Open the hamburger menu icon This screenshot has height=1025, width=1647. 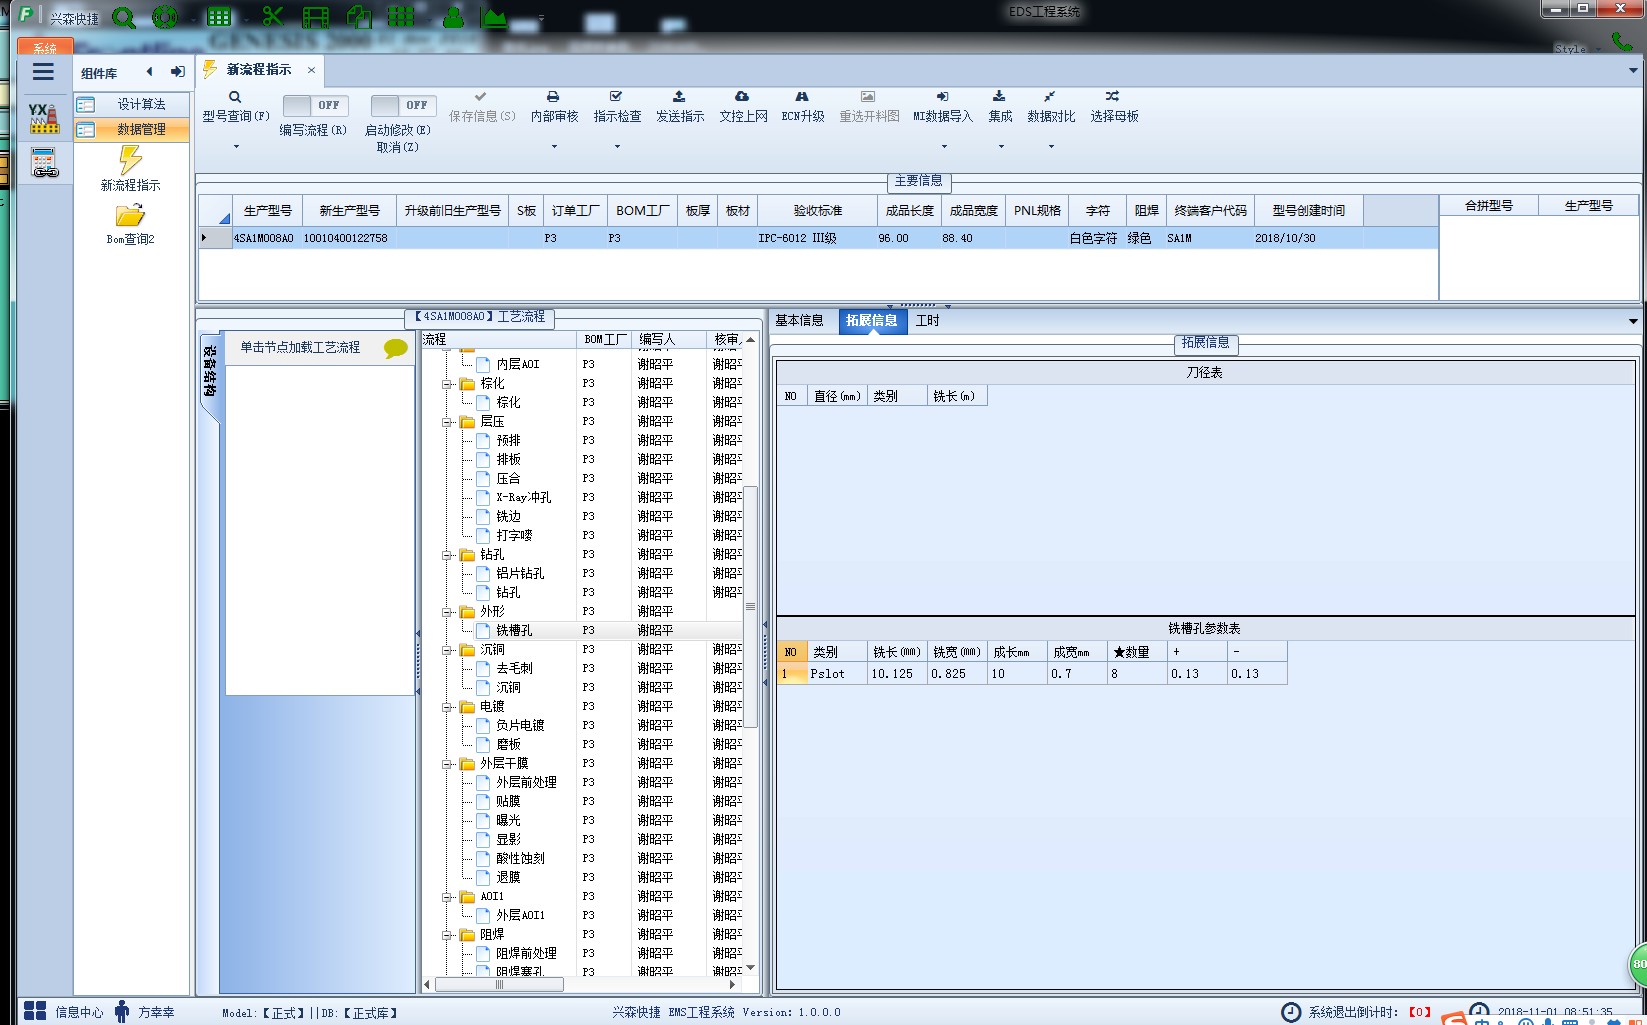(x=43, y=72)
